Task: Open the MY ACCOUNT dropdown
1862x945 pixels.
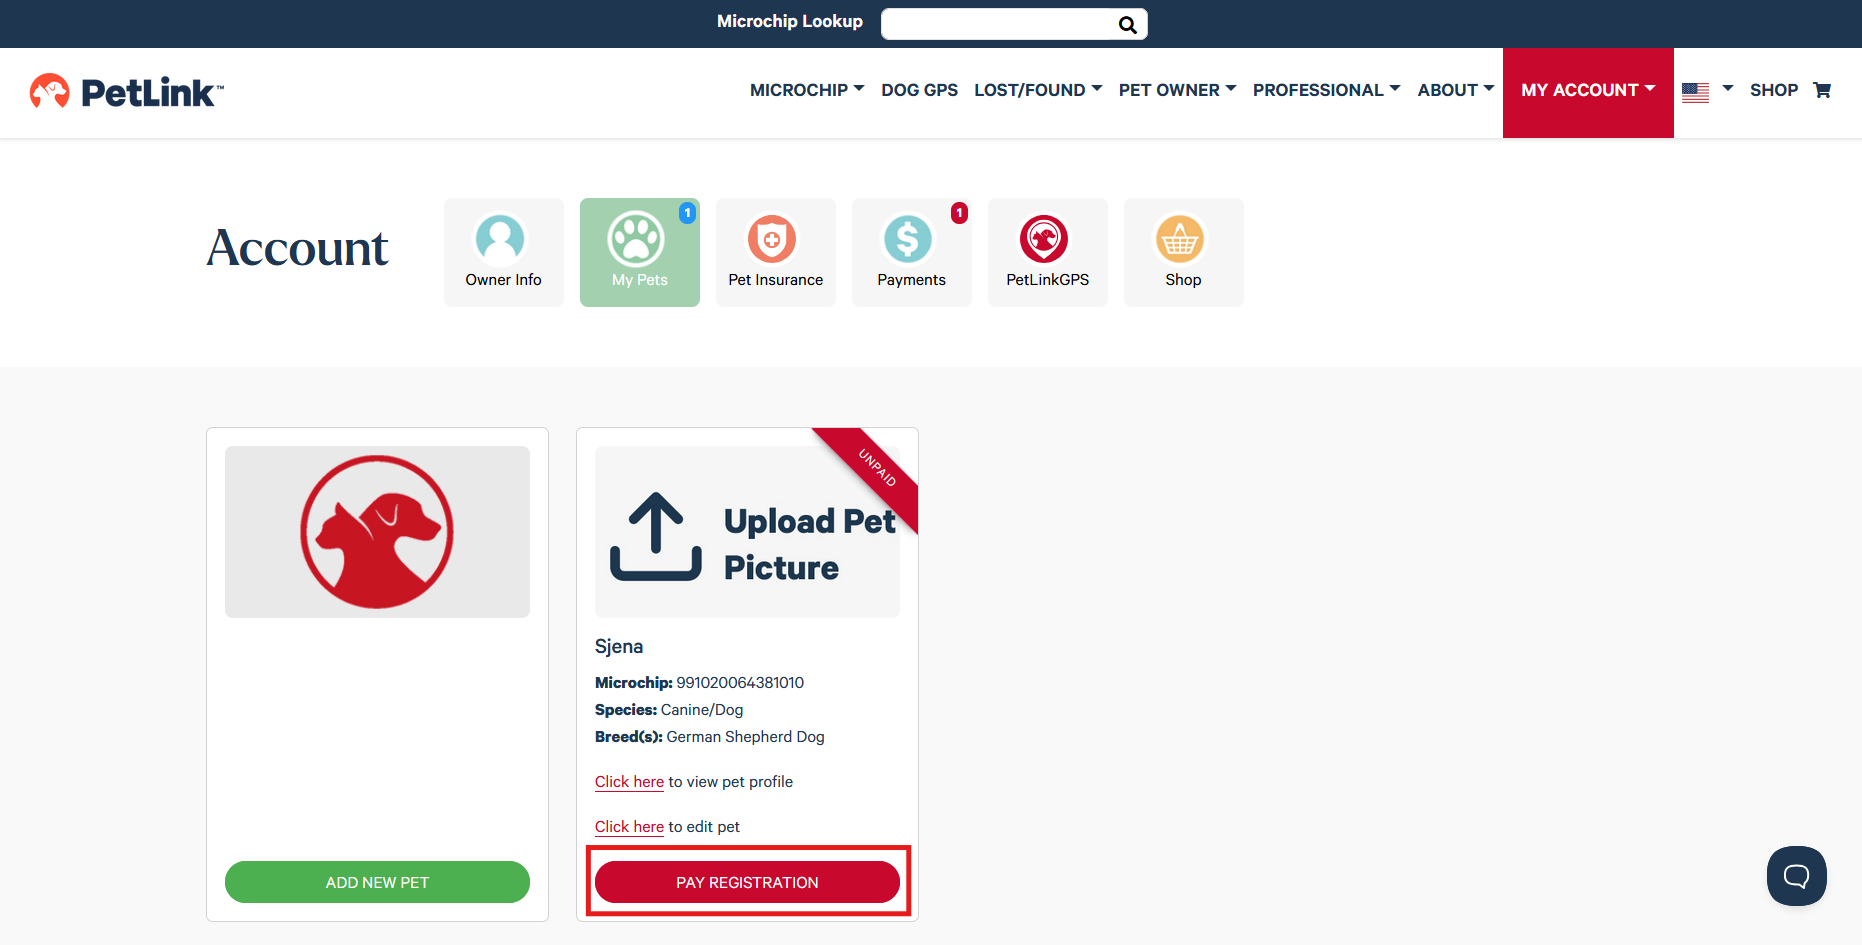Action: (x=1588, y=92)
